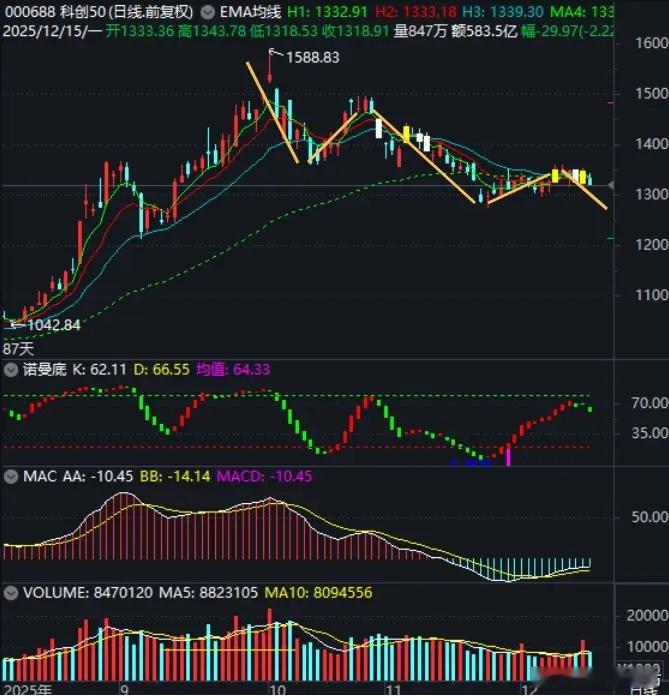Click the 1100 price axis label
The image size is (669, 696).
[652, 295]
